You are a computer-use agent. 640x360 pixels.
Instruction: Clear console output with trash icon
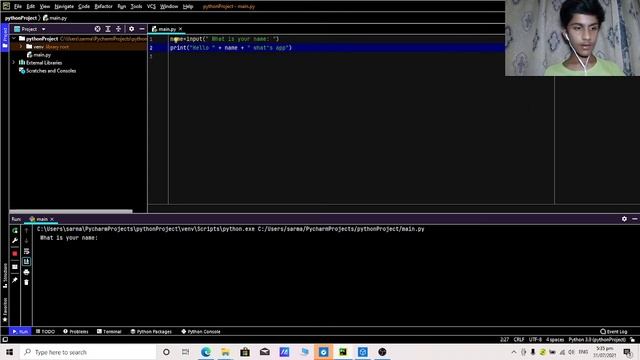27,282
